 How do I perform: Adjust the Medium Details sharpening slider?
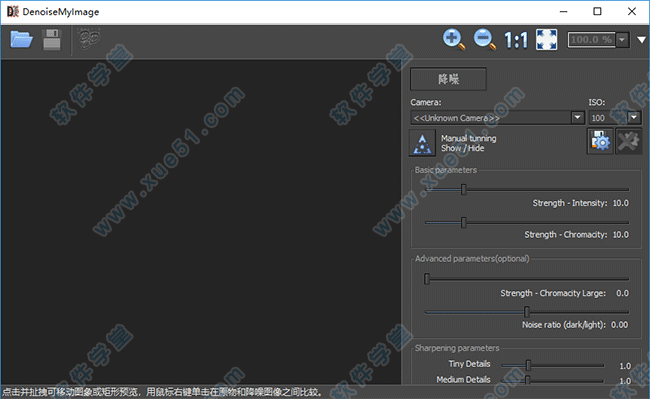[x=553, y=380]
